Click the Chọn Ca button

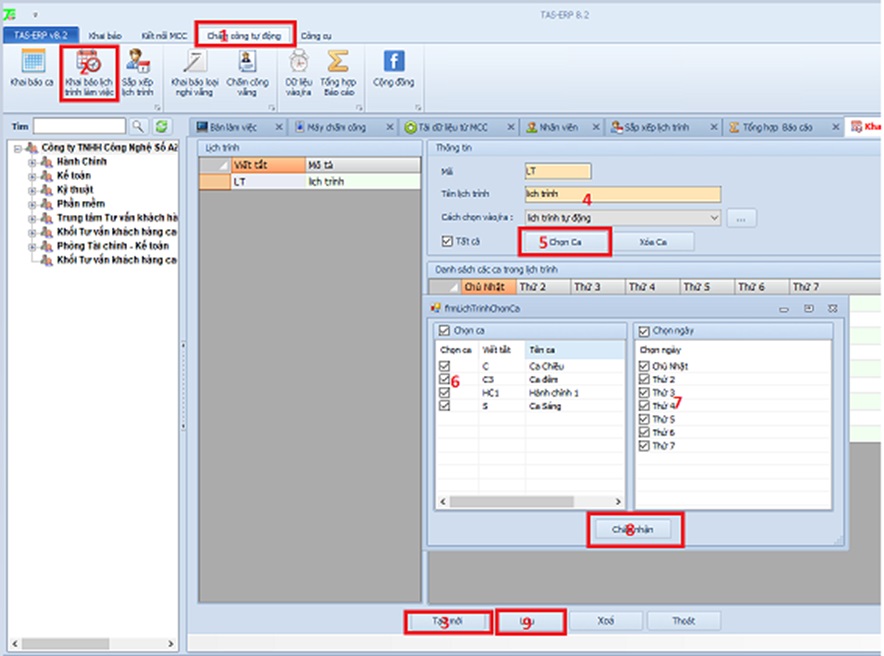tap(565, 242)
